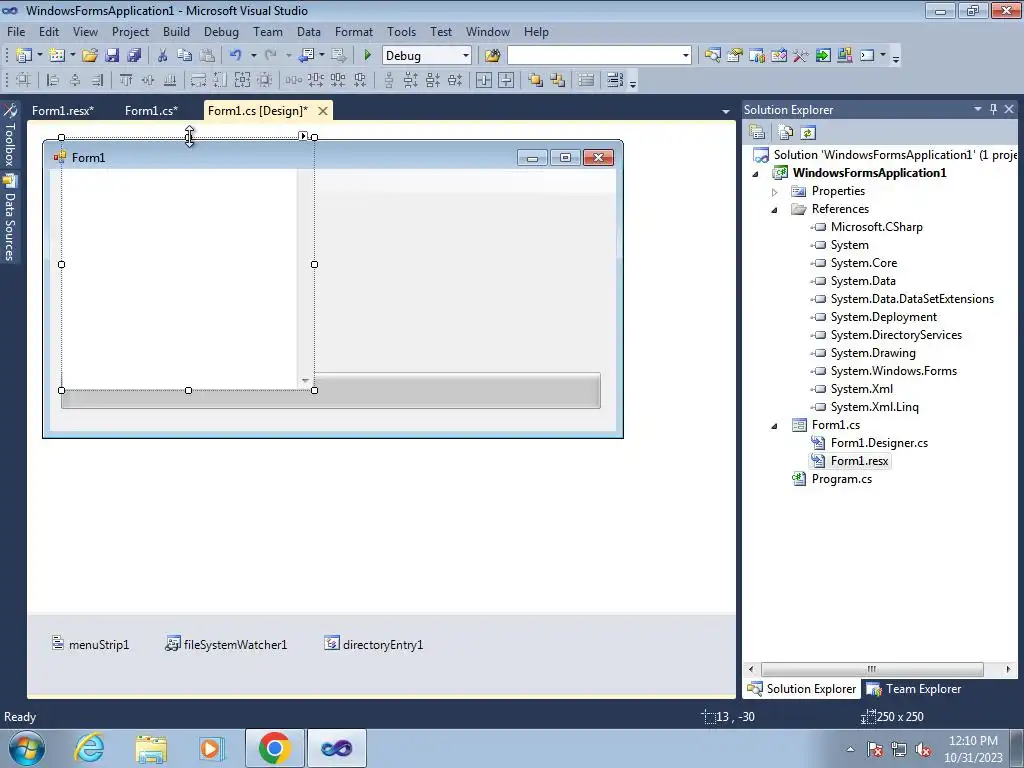Collapse the References node
Viewport: 1024px width, 768px height.
pyautogui.click(x=775, y=210)
